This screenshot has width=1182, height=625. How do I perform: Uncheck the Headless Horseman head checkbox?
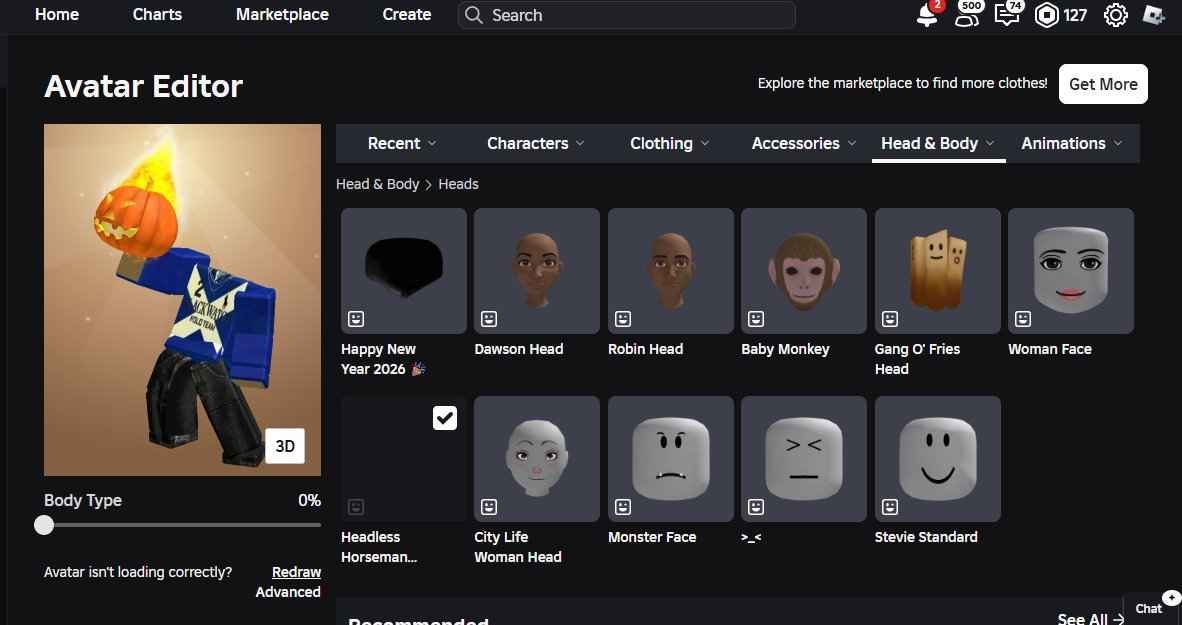pyautogui.click(x=445, y=418)
